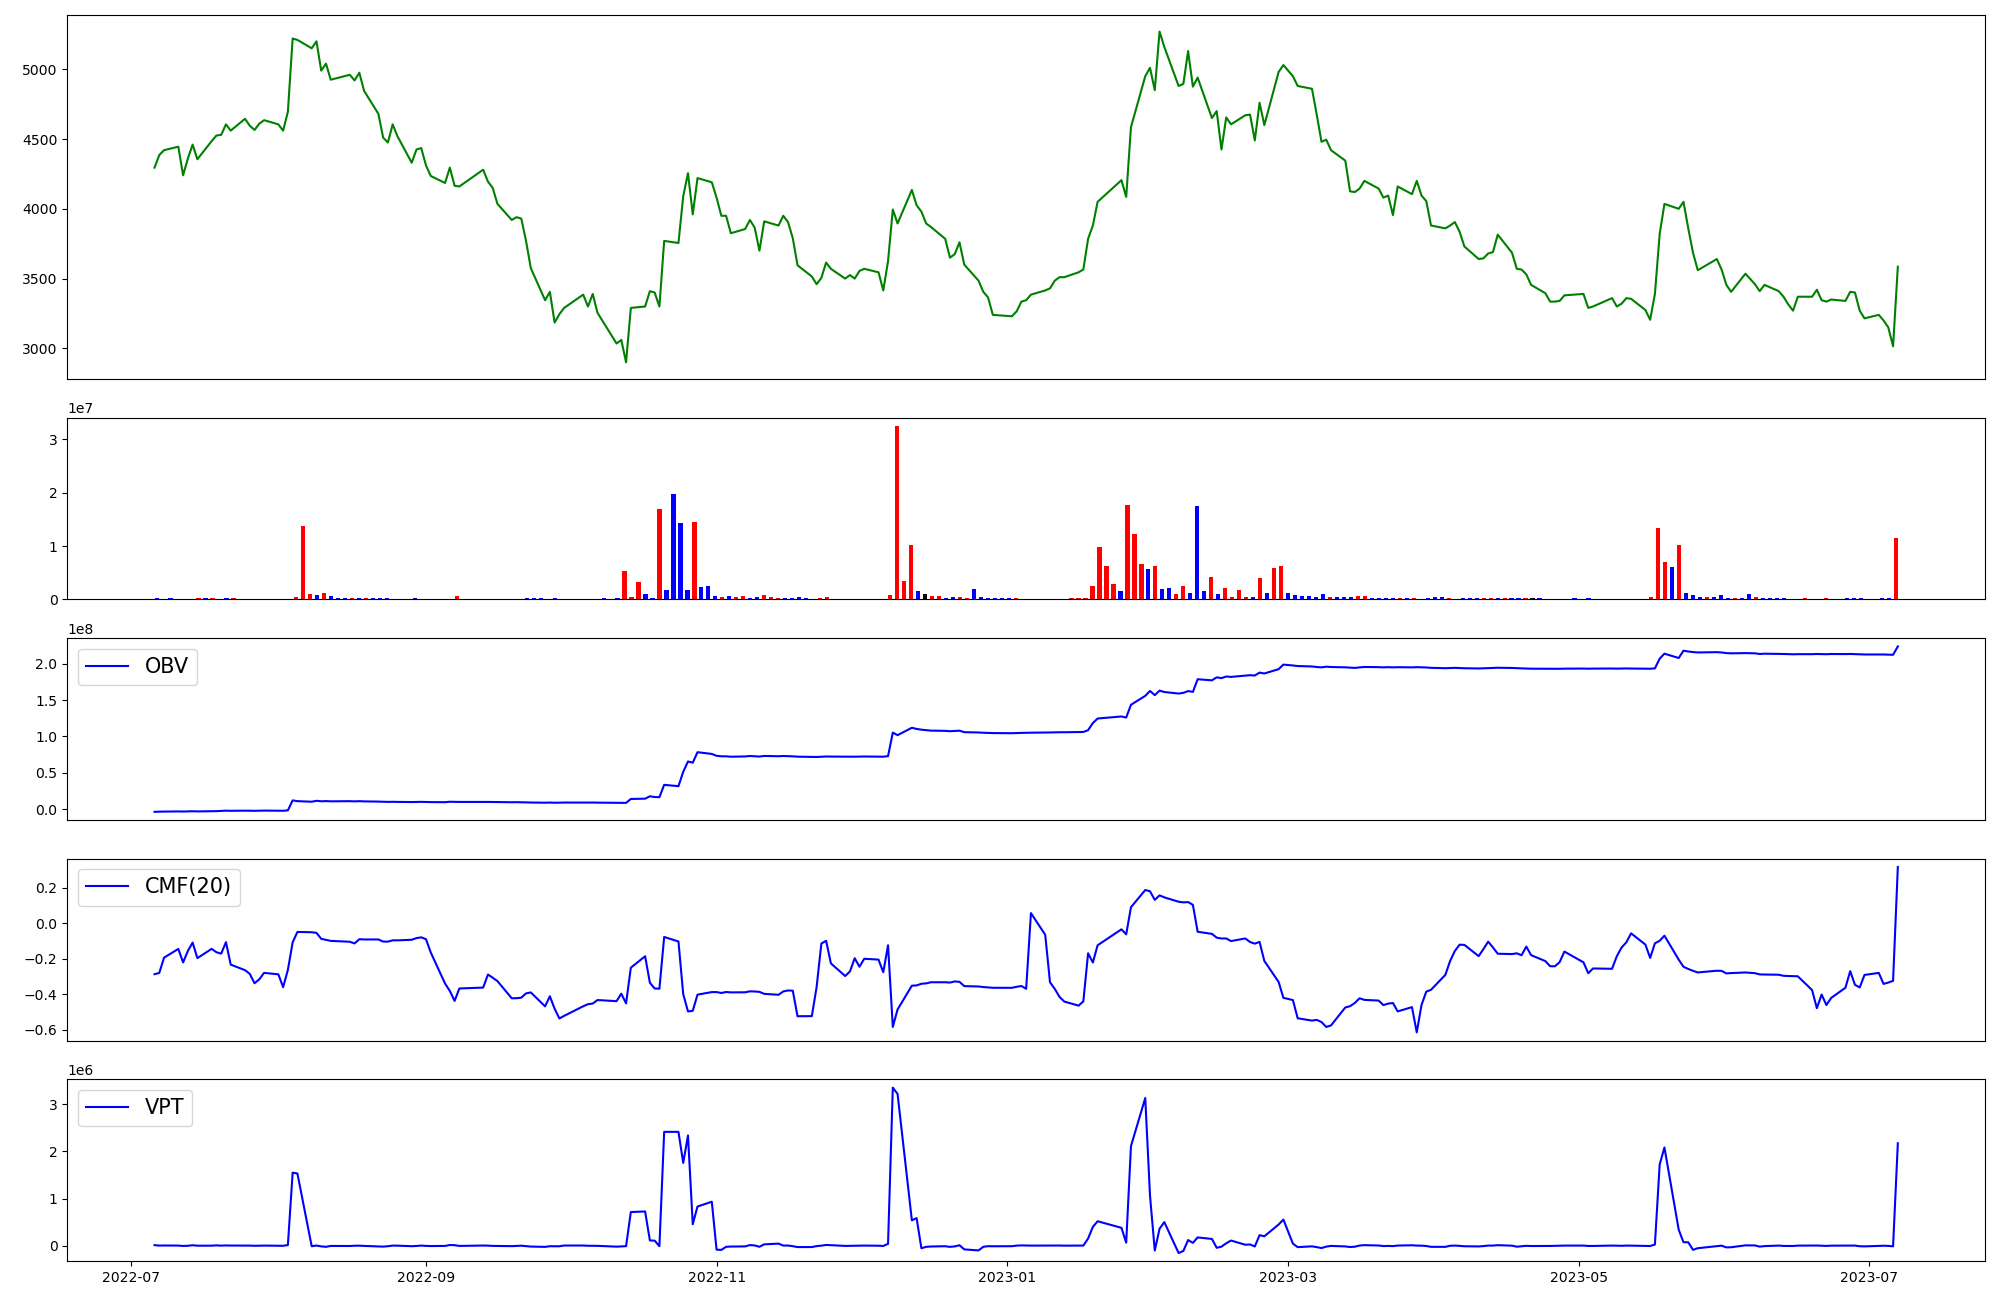Click the OBV legend entry
This screenshot has height=1300, width=2000.
pos(137,666)
